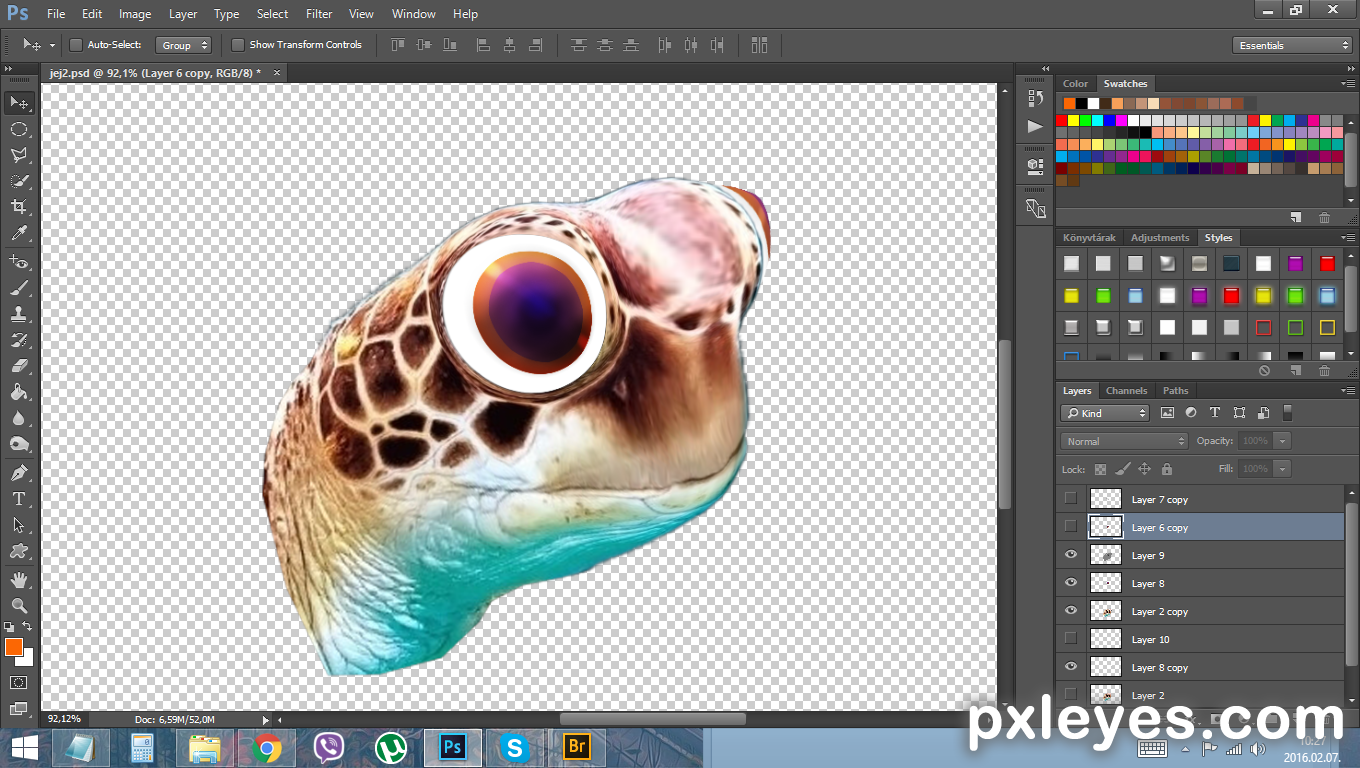Hide Layer 9 with eye icon
Screen dimensions: 1360x768
tap(1071, 555)
